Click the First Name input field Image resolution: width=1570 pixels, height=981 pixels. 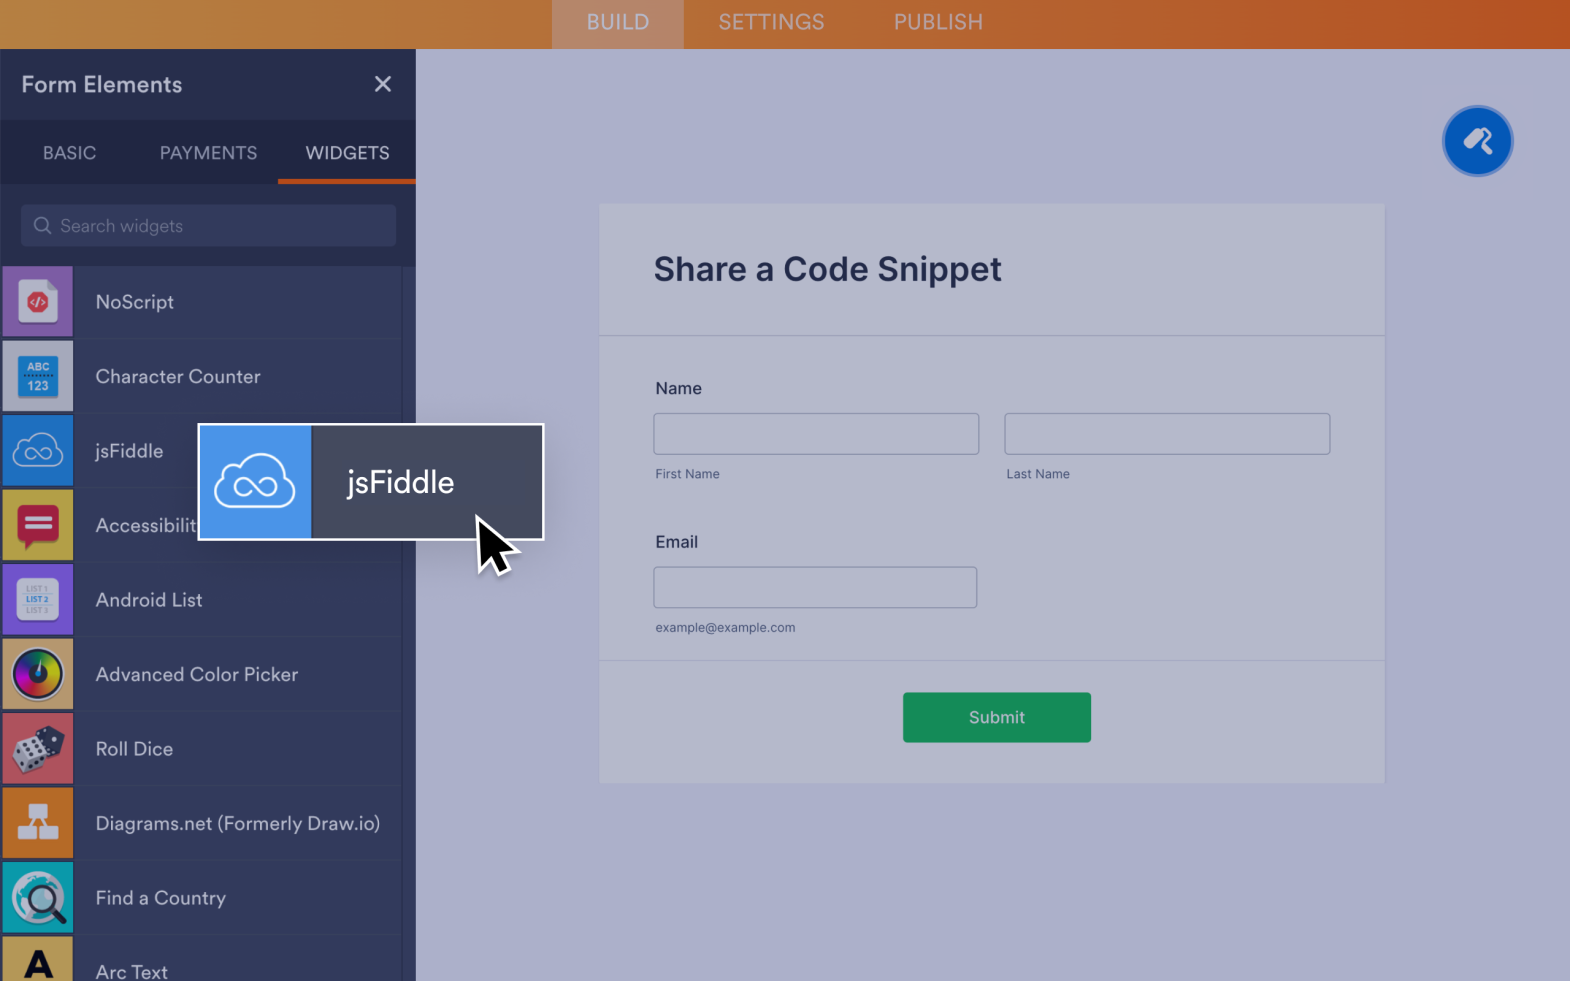(x=816, y=434)
